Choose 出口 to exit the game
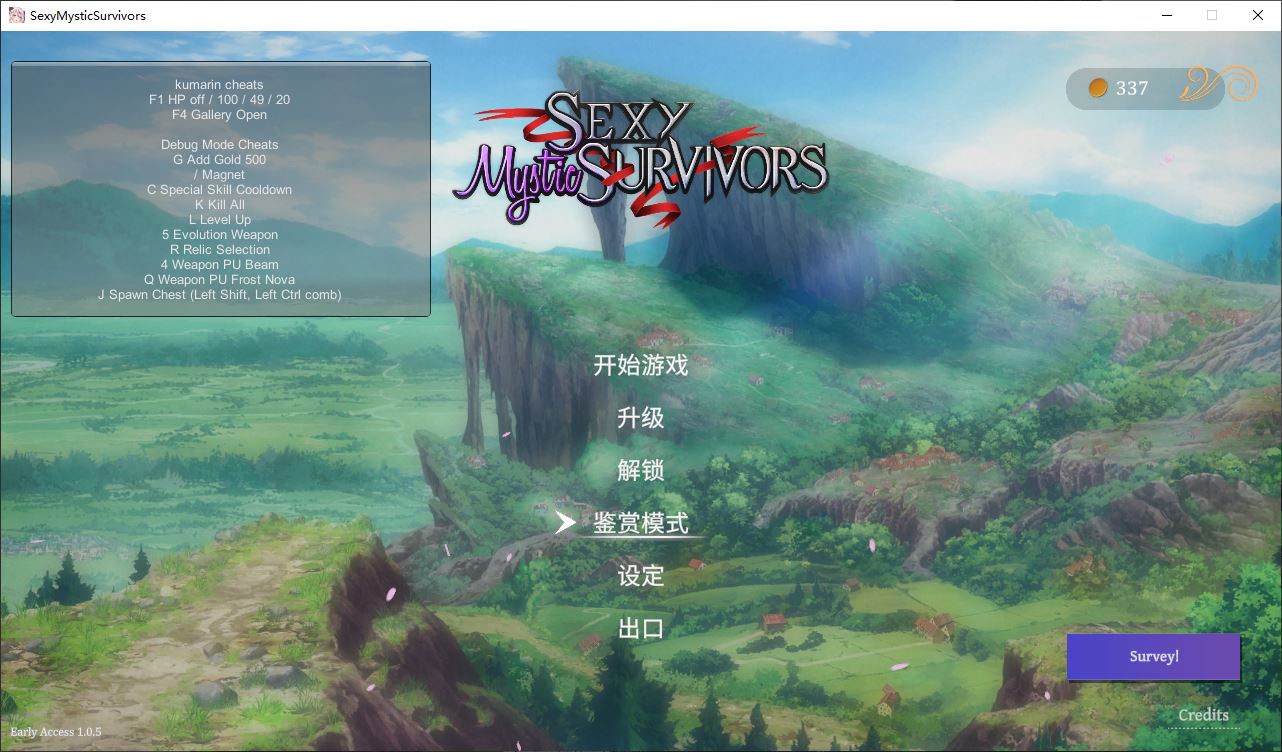Image resolution: width=1282 pixels, height=752 pixels. (641, 629)
